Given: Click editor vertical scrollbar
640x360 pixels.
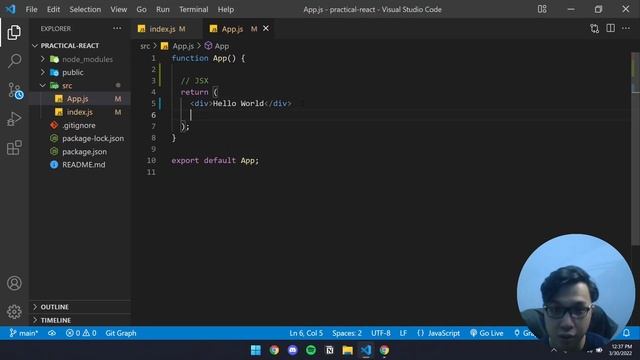Looking at the screenshot, I should (636, 149).
